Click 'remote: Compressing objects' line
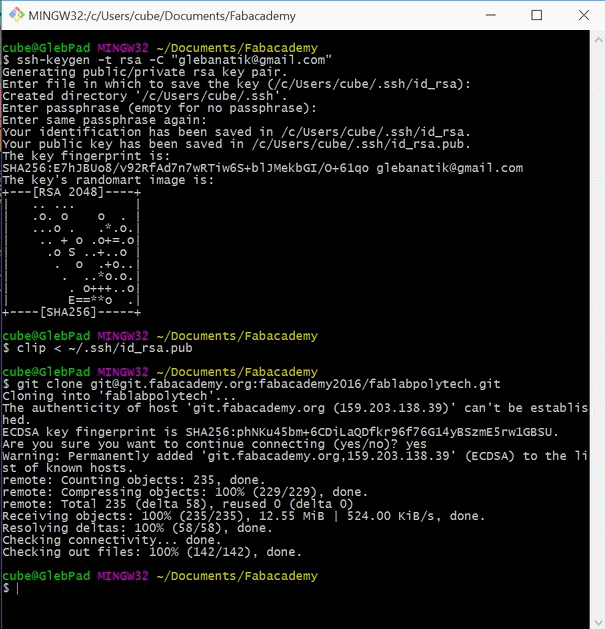Image resolution: width=605 pixels, height=629 pixels. point(185,492)
